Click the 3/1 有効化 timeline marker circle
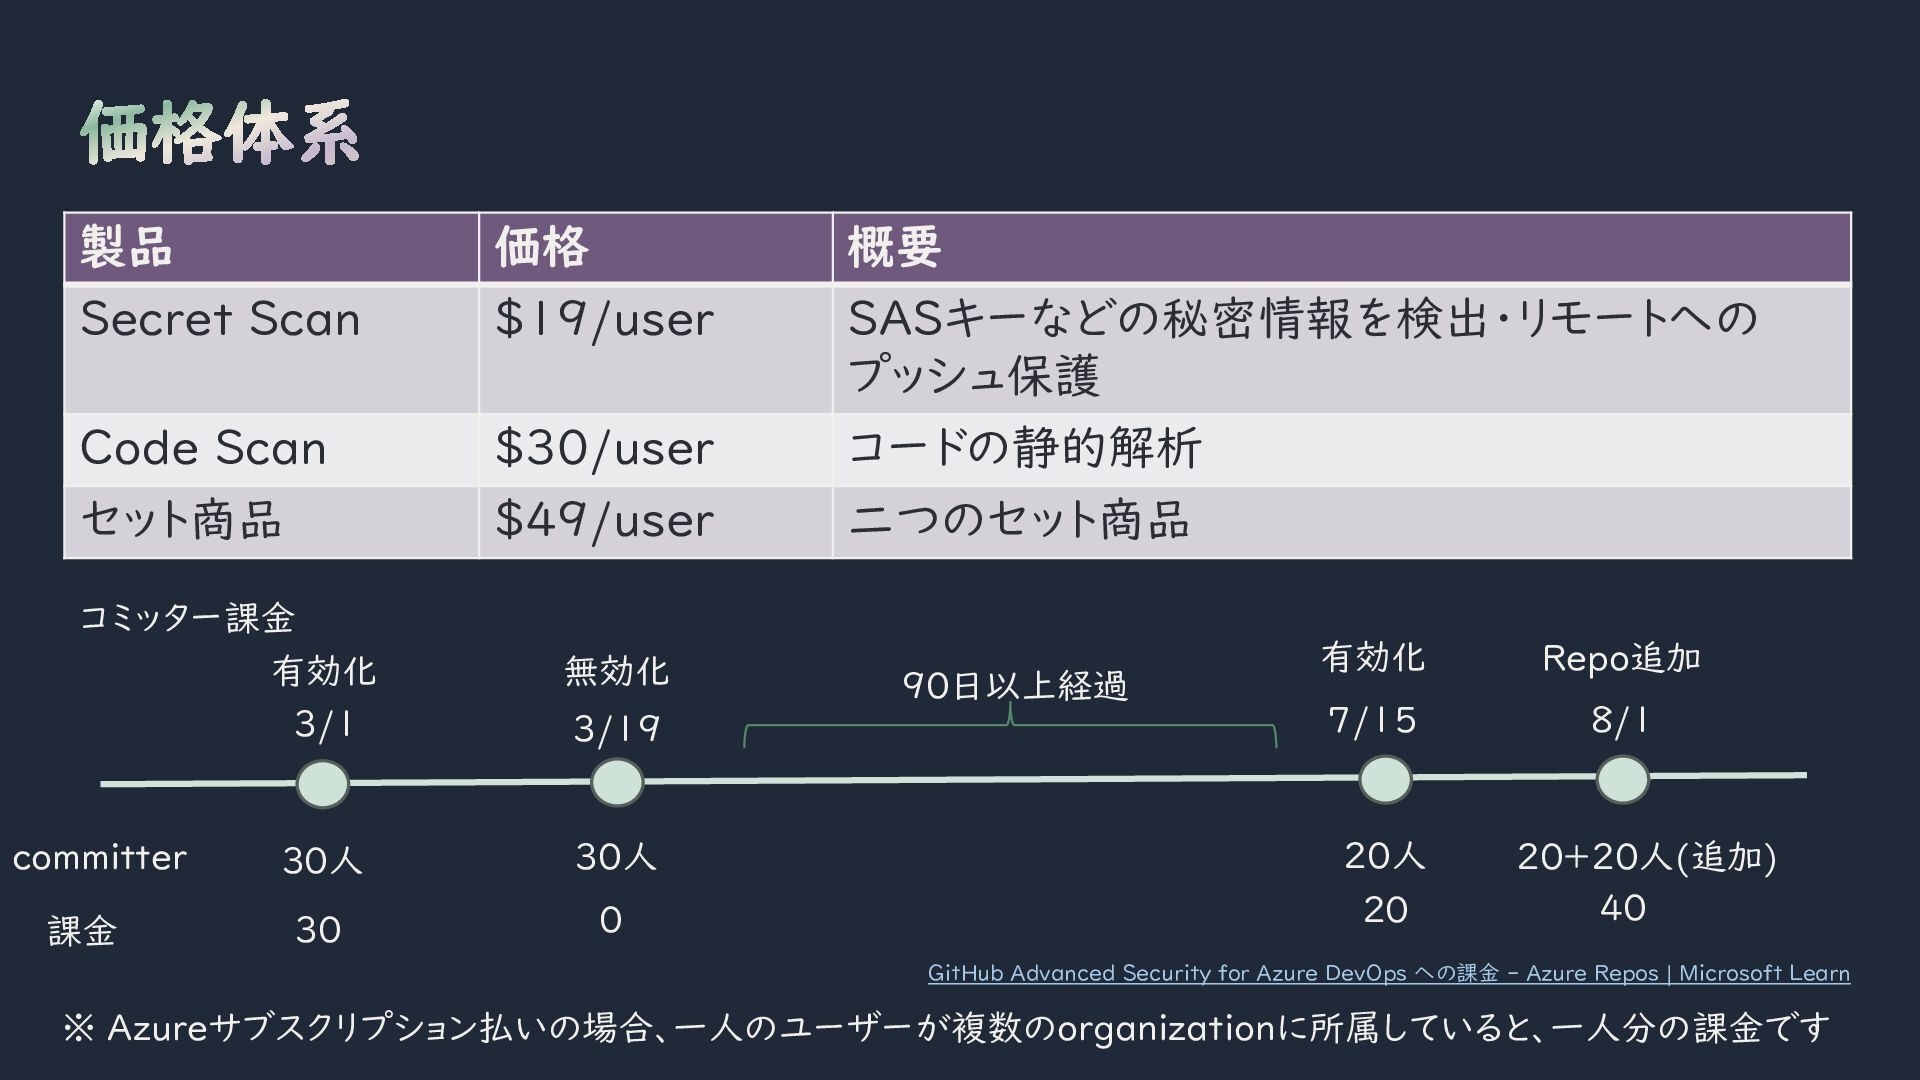Viewport: 1920px width, 1080px height. (x=323, y=784)
